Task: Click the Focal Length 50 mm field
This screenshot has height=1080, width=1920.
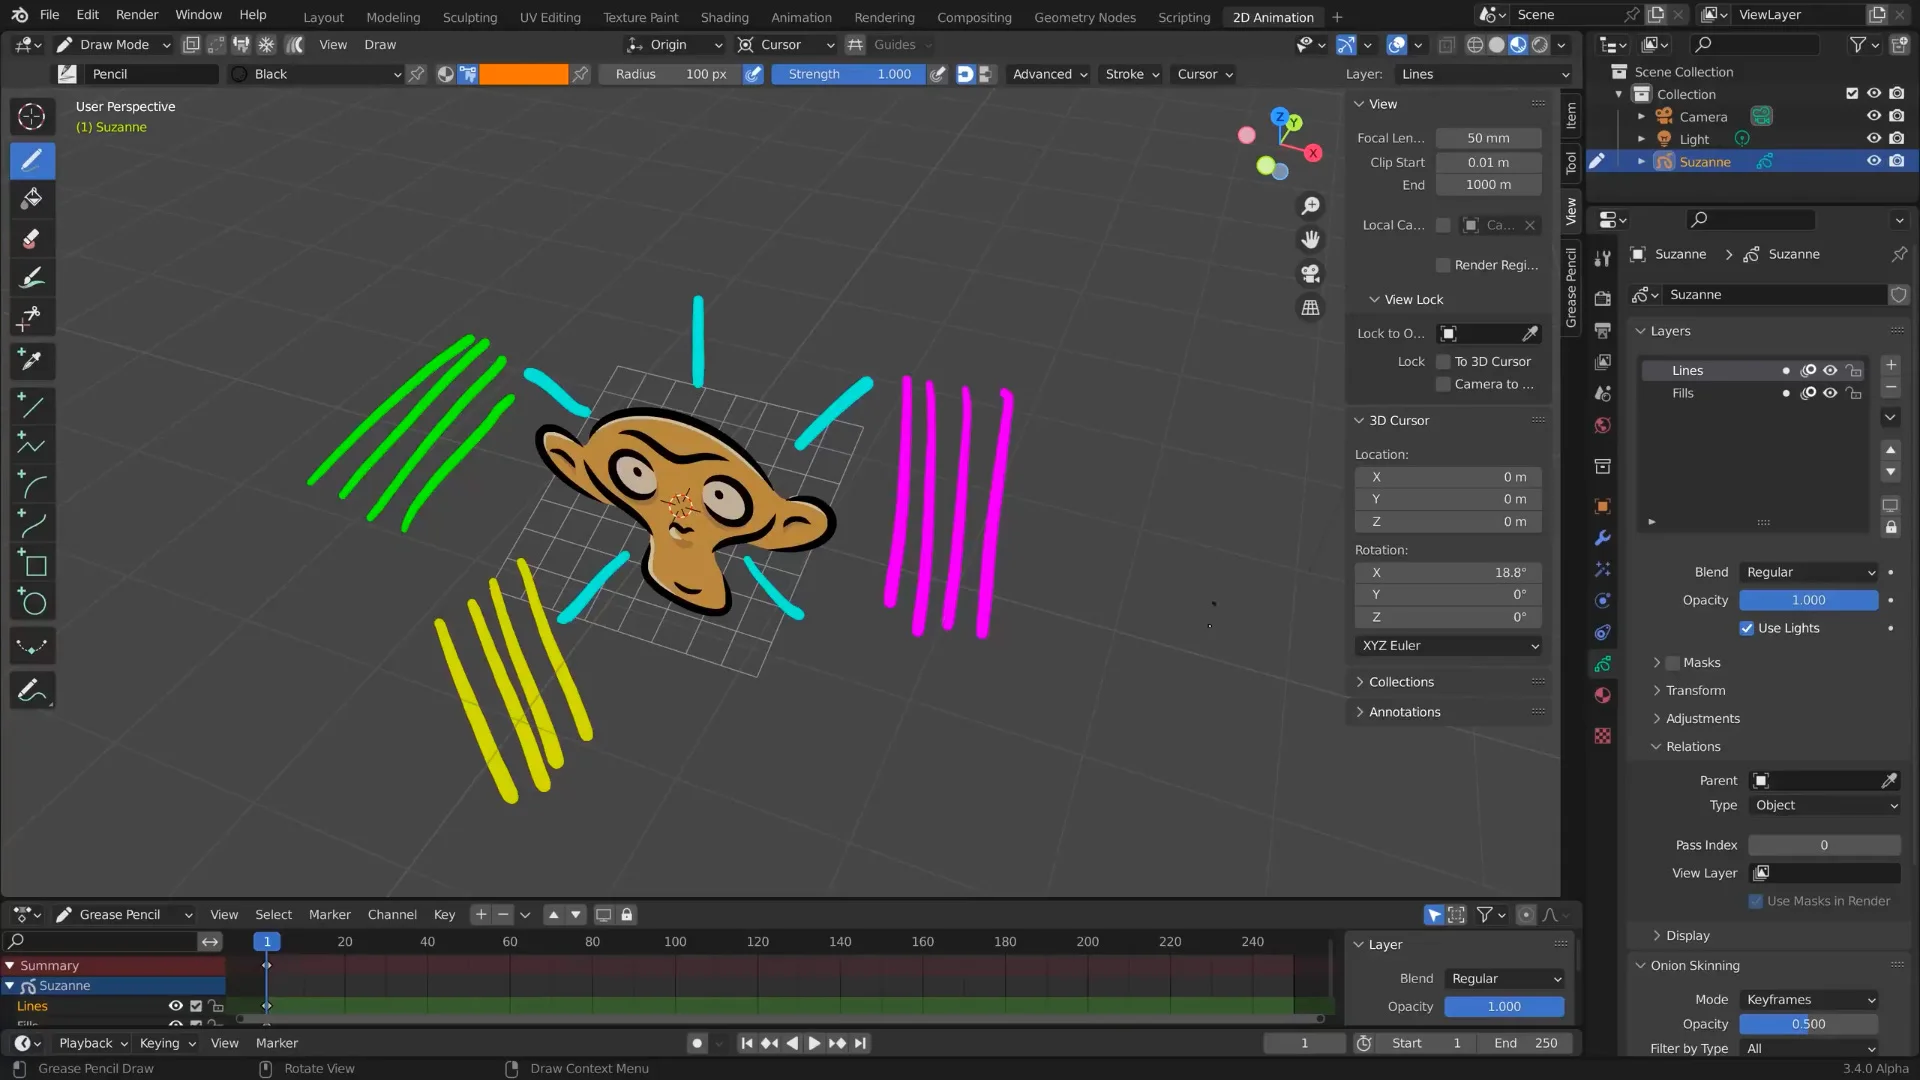Action: pyautogui.click(x=1488, y=138)
